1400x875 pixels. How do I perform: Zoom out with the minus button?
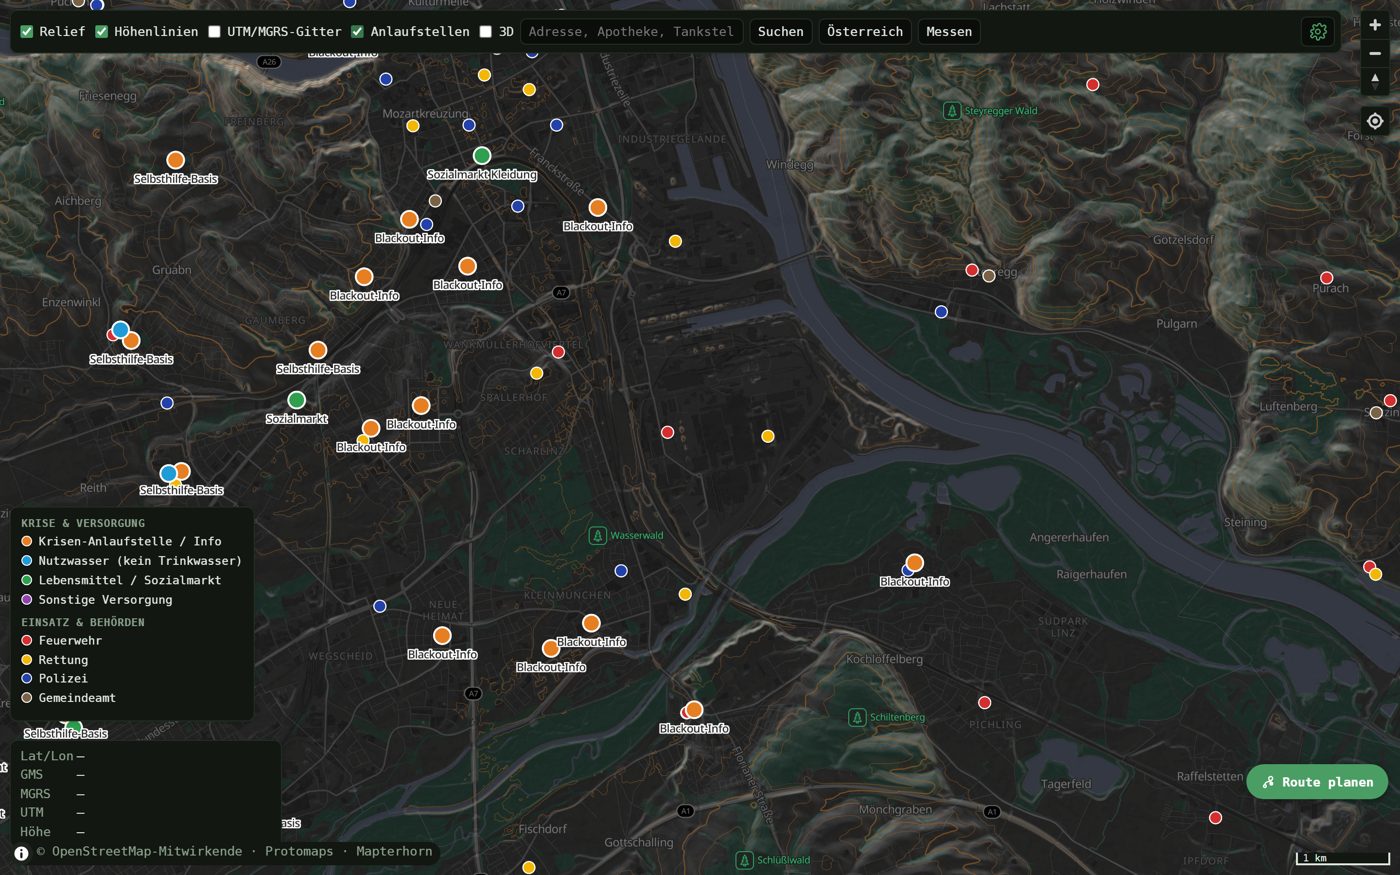pyautogui.click(x=1375, y=53)
